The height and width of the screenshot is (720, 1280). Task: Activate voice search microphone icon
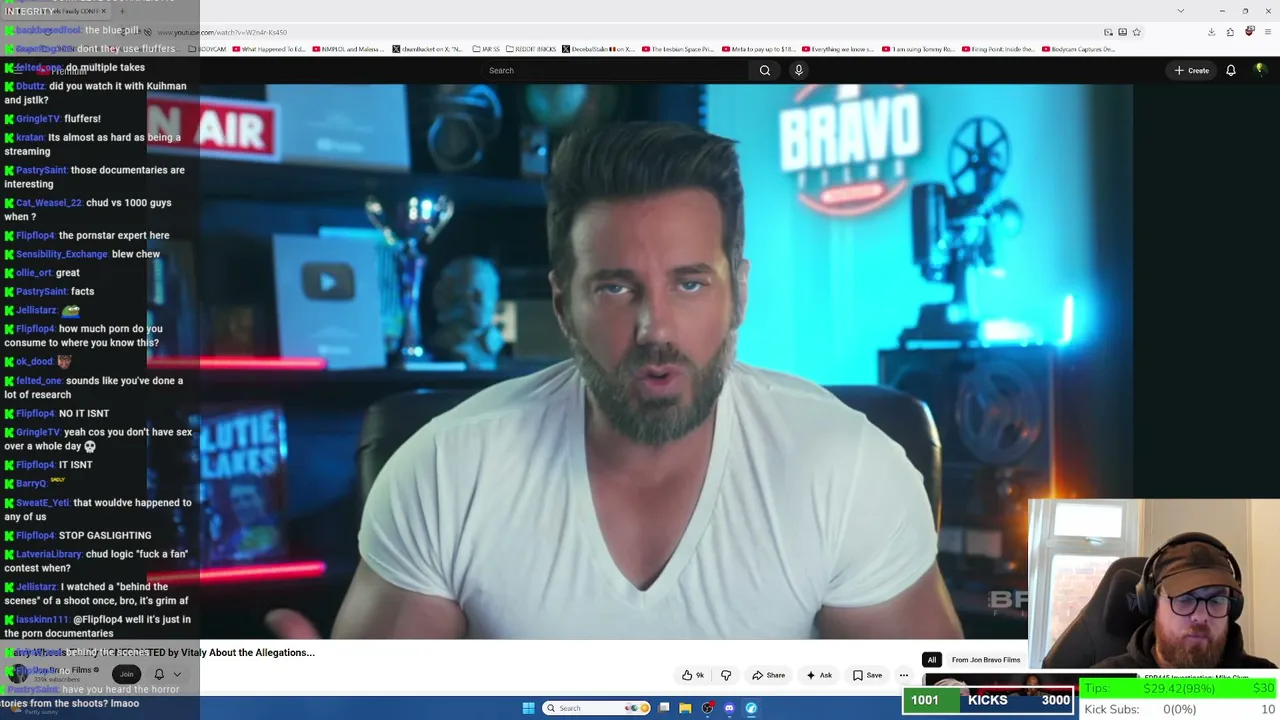pos(798,70)
